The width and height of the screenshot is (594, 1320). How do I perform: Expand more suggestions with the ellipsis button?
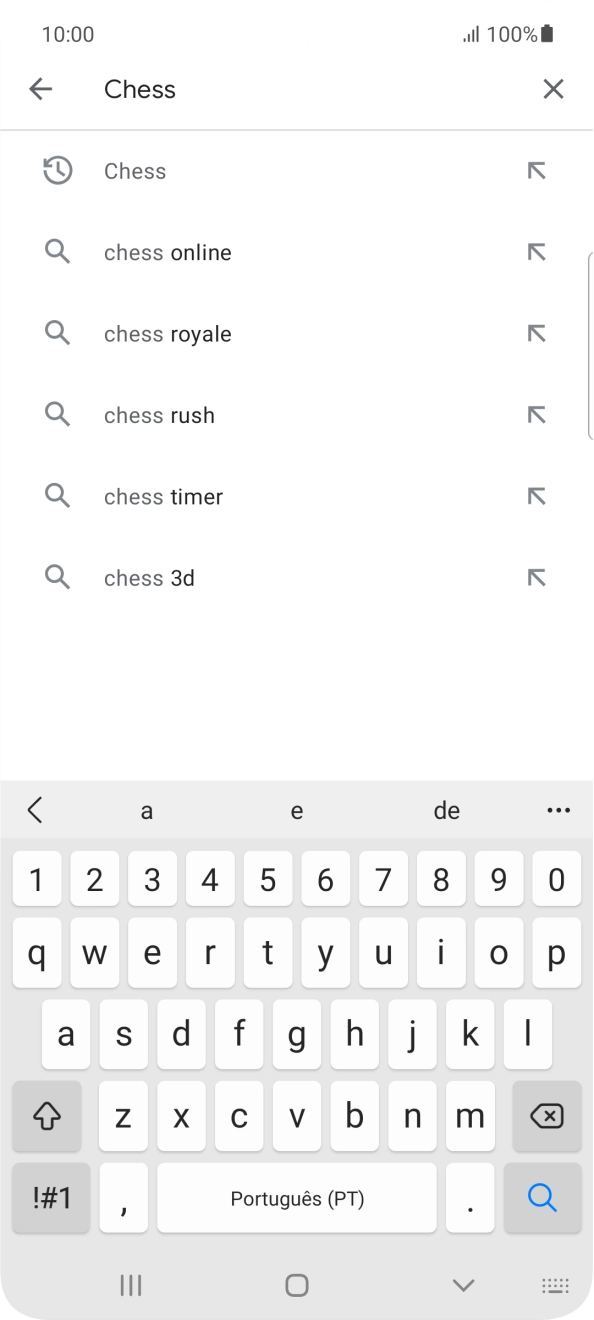tap(558, 810)
